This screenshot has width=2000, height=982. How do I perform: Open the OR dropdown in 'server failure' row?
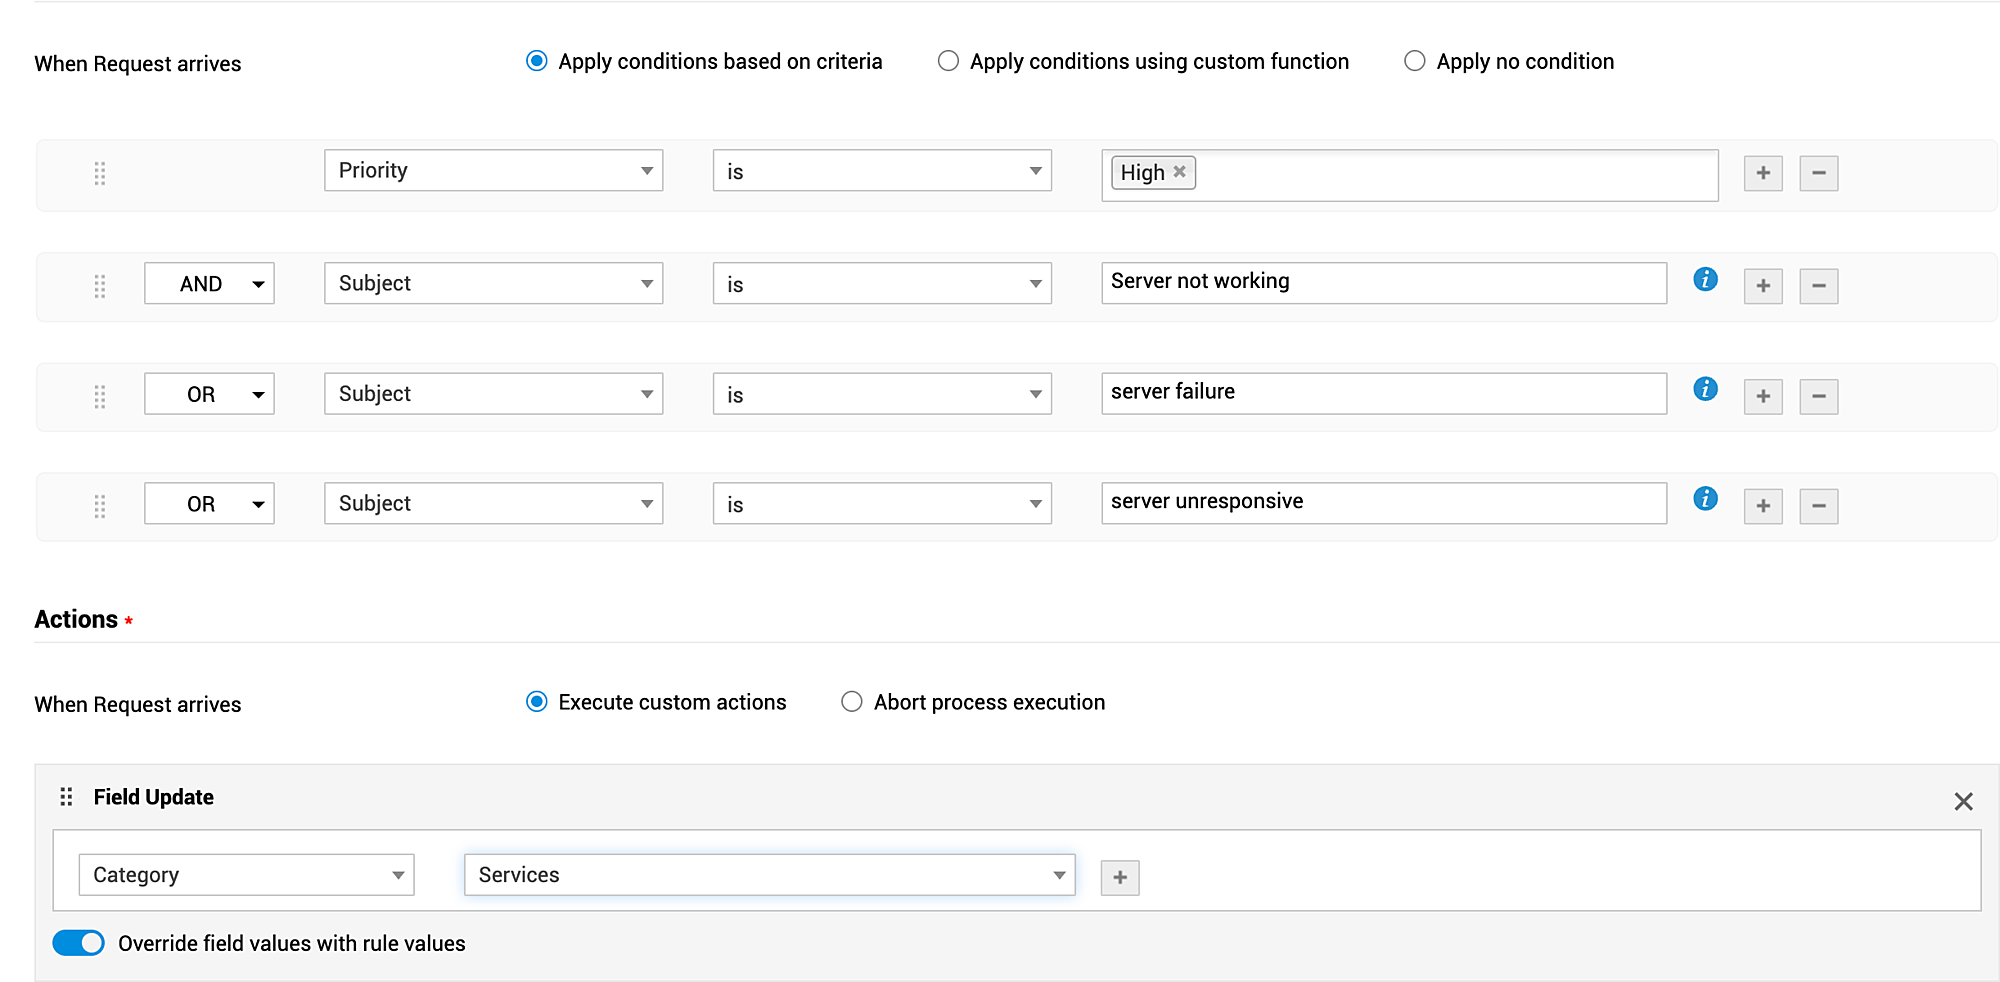point(209,393)
